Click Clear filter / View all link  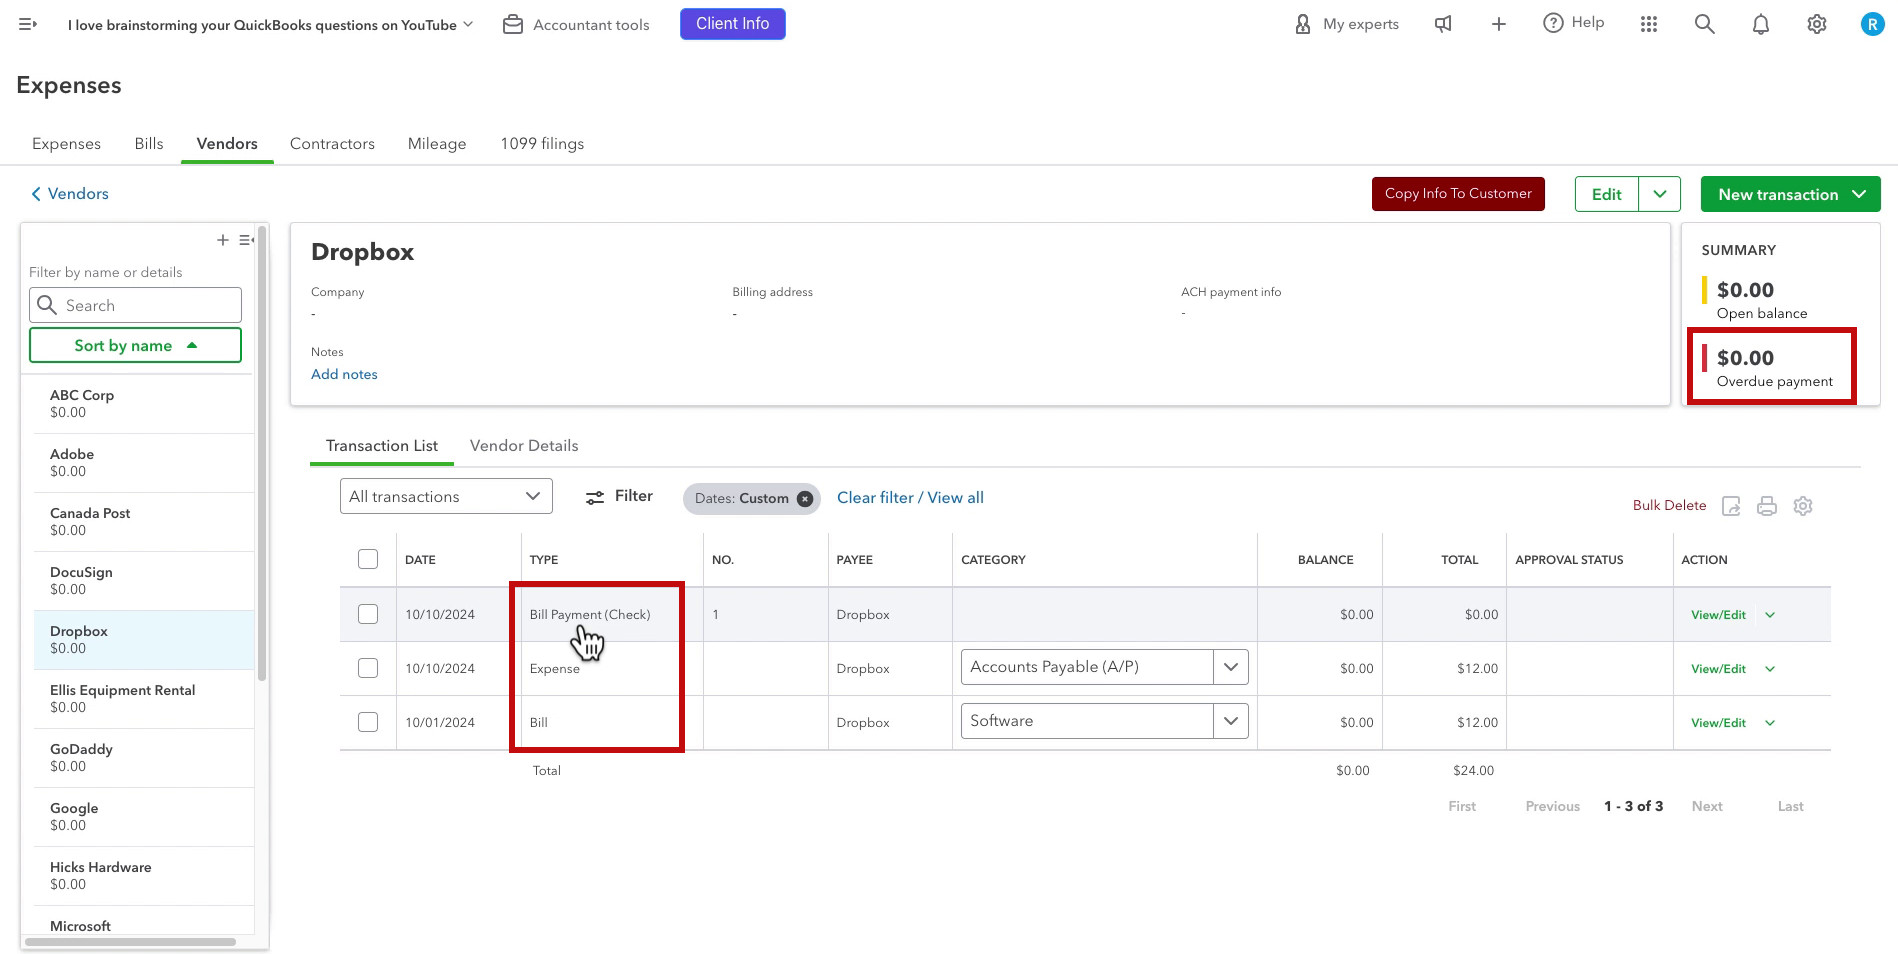click(x=910, y=497)
